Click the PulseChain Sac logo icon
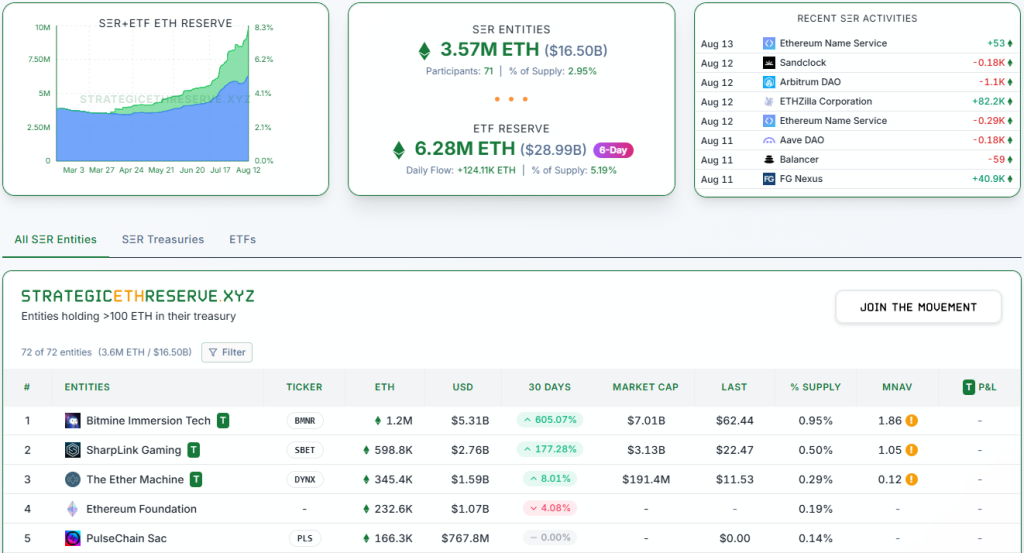This screenshot has width=1024, height=553. 72,538
